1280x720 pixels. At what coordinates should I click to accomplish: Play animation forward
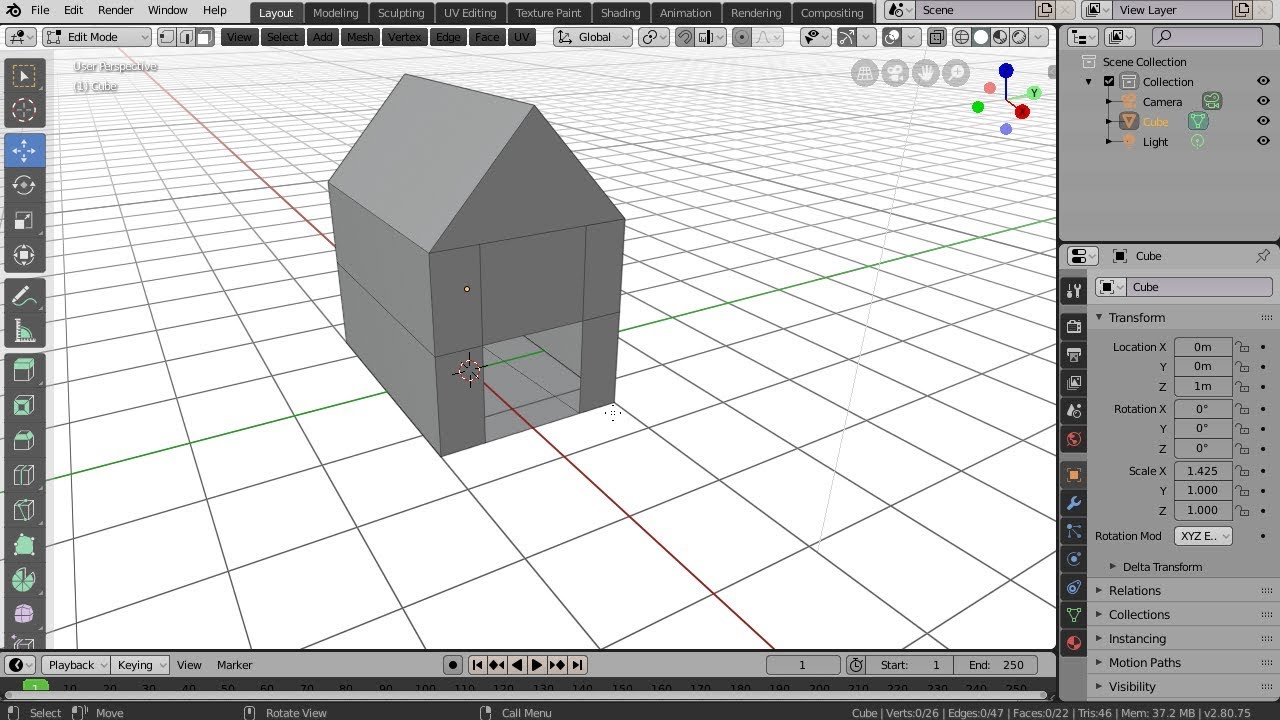(537, 665)
